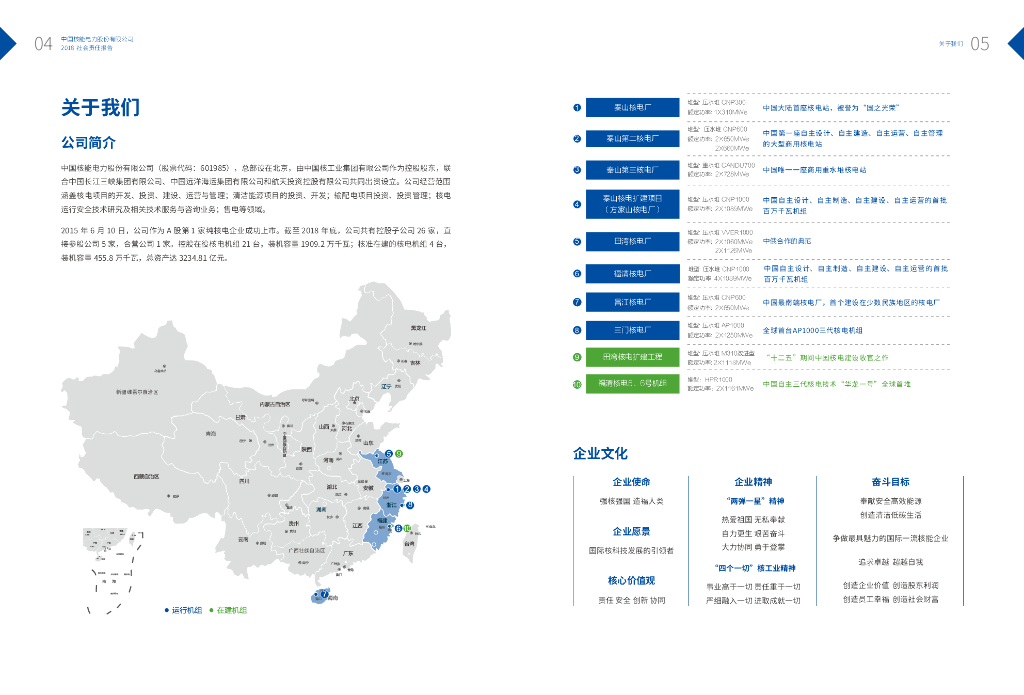Click the blue dot of 运行机组 legend

(x=167, y=610)
